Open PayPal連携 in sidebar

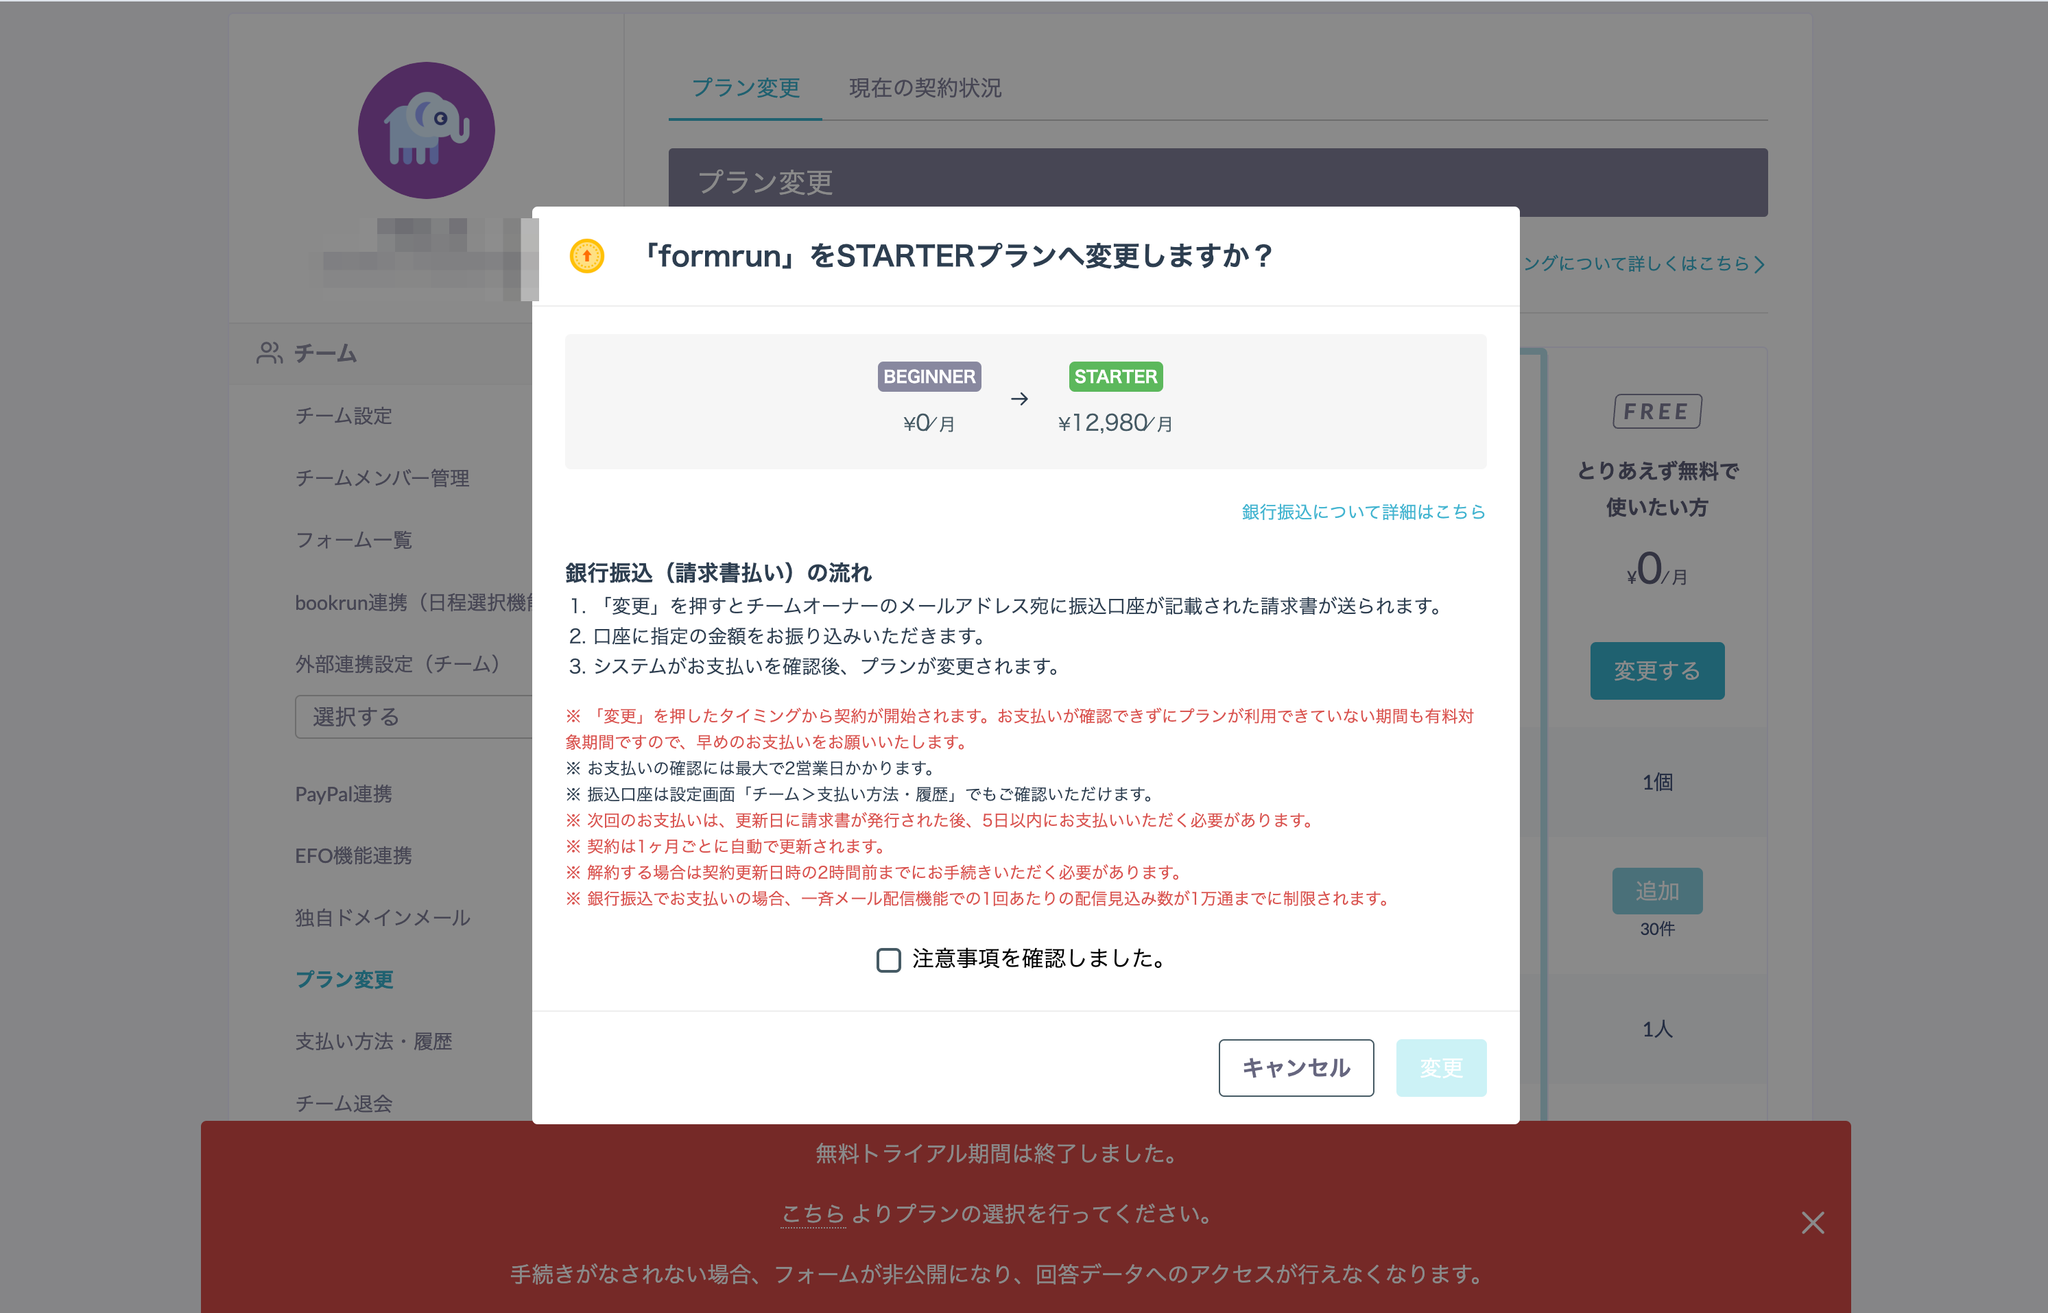pos(343,794)
